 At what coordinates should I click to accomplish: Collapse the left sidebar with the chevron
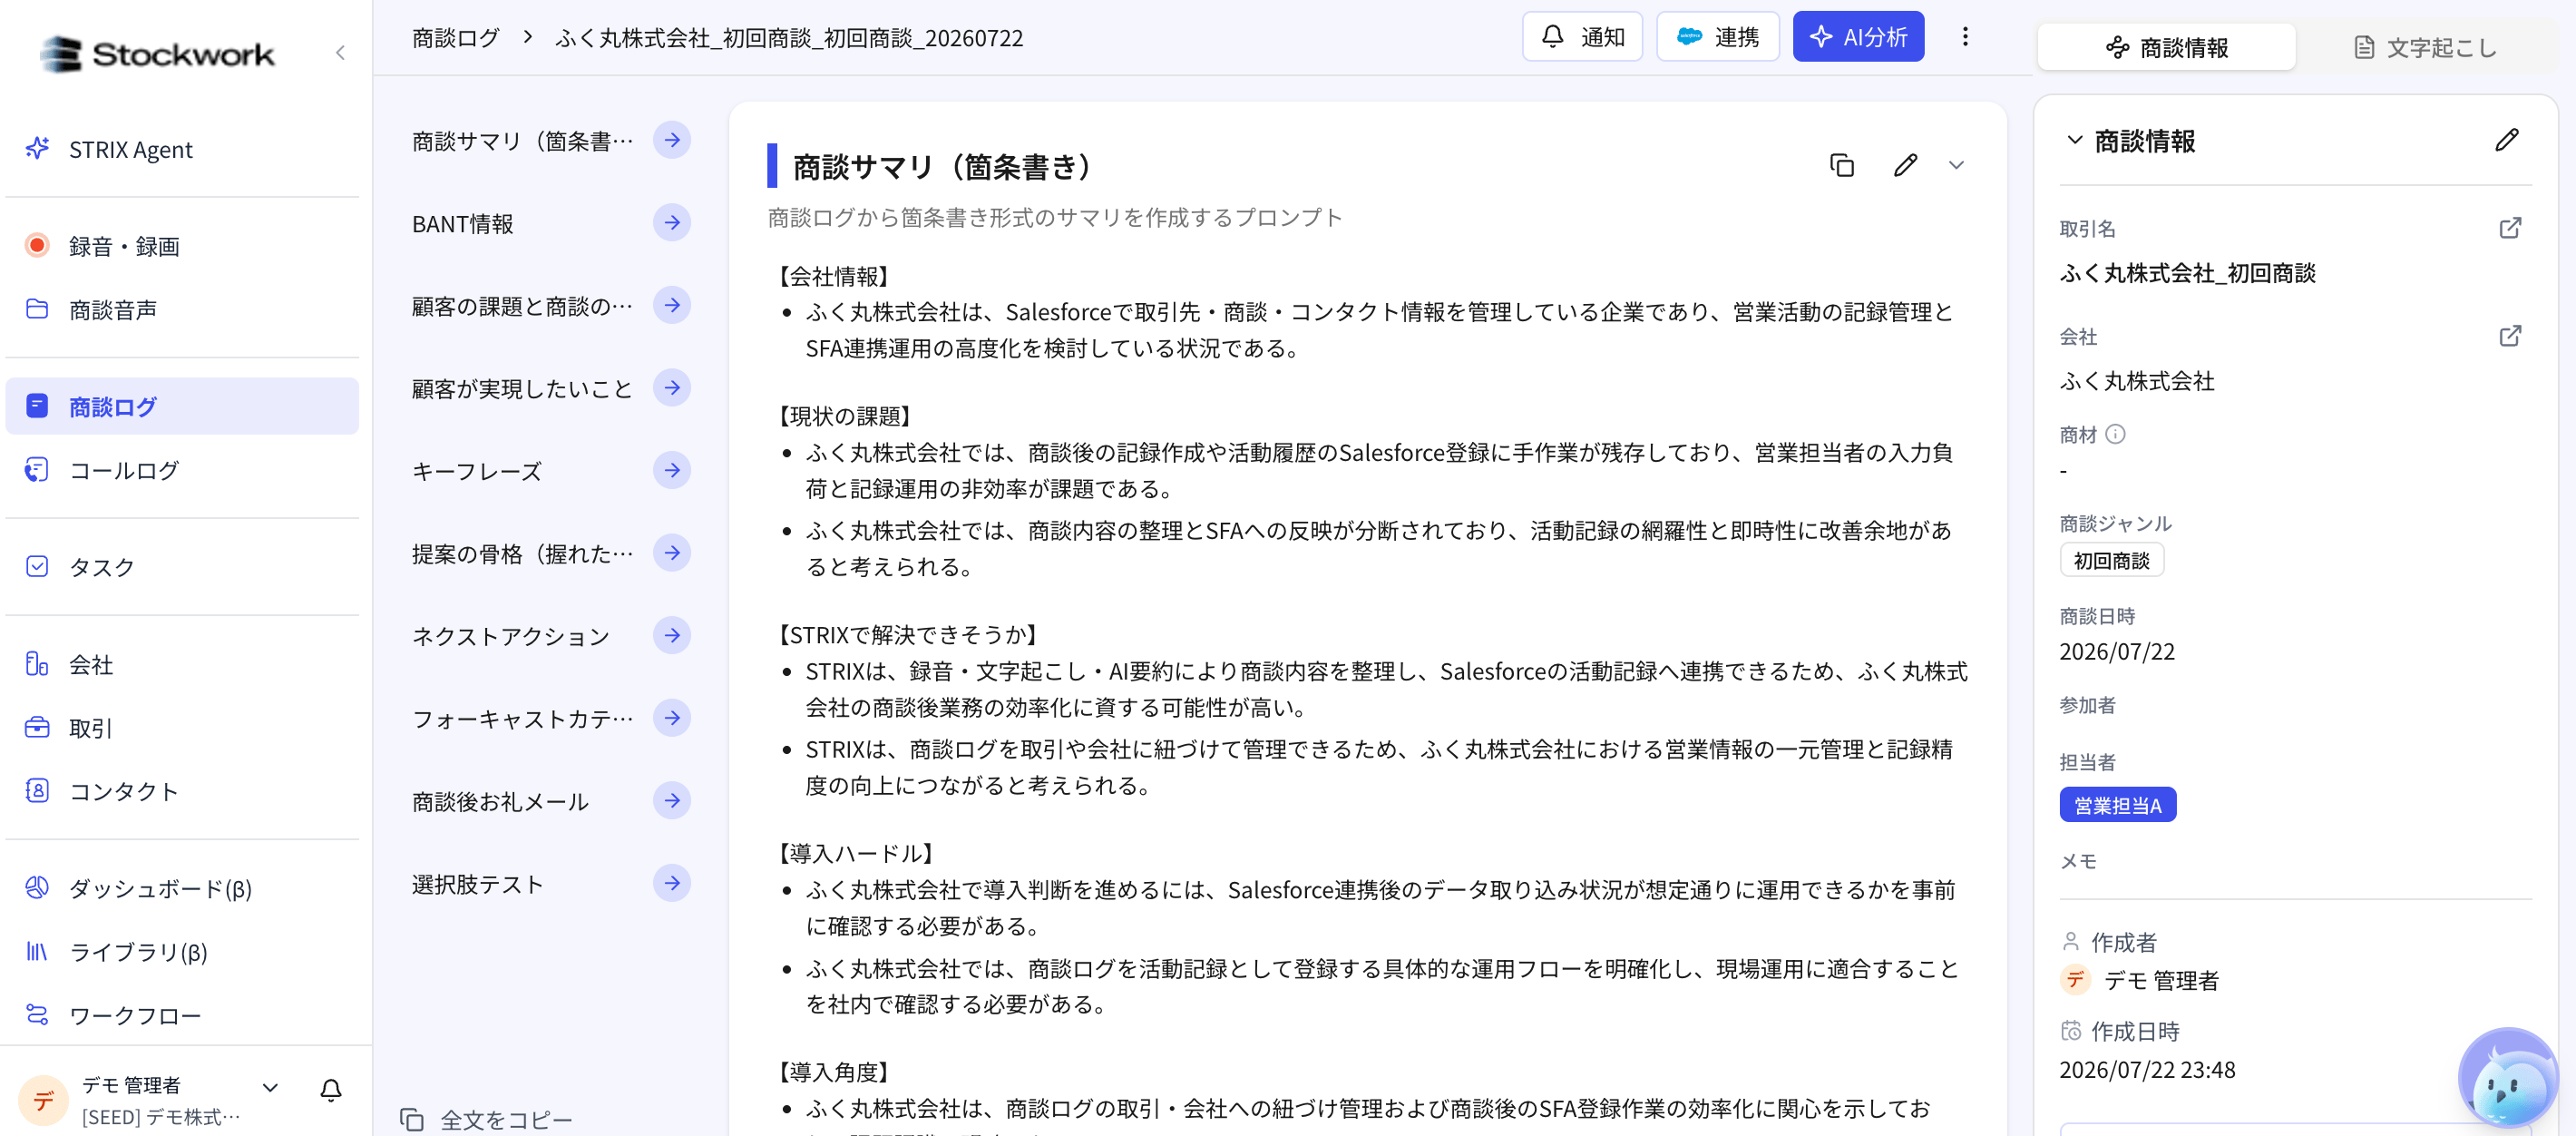click(x=340, y=53)
